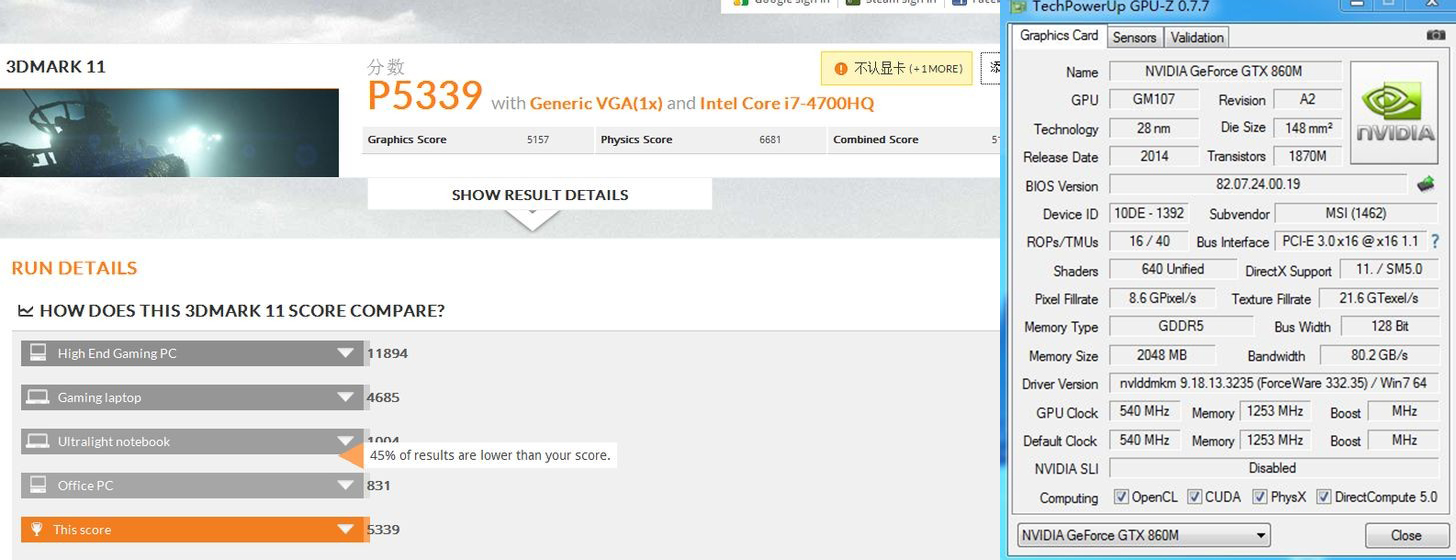Click the DirectX Support value 11. / SM5.0
The width and height of the screenshot is (1456, 560).
[x=1389, y=270]
